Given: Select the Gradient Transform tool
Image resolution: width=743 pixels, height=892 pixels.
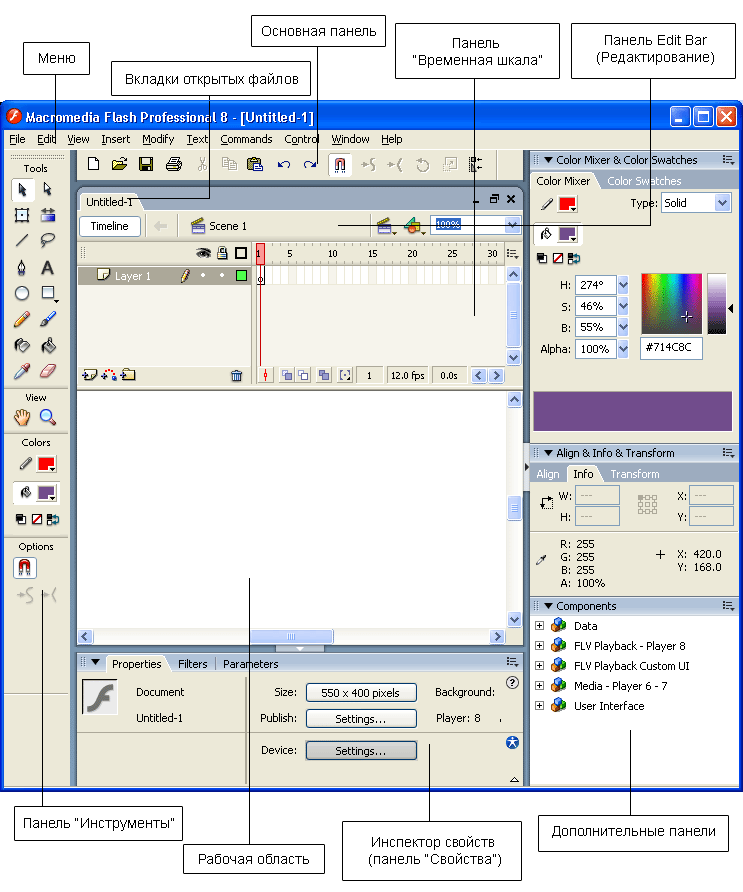Looking at the screenshot, I should (48, 215).
